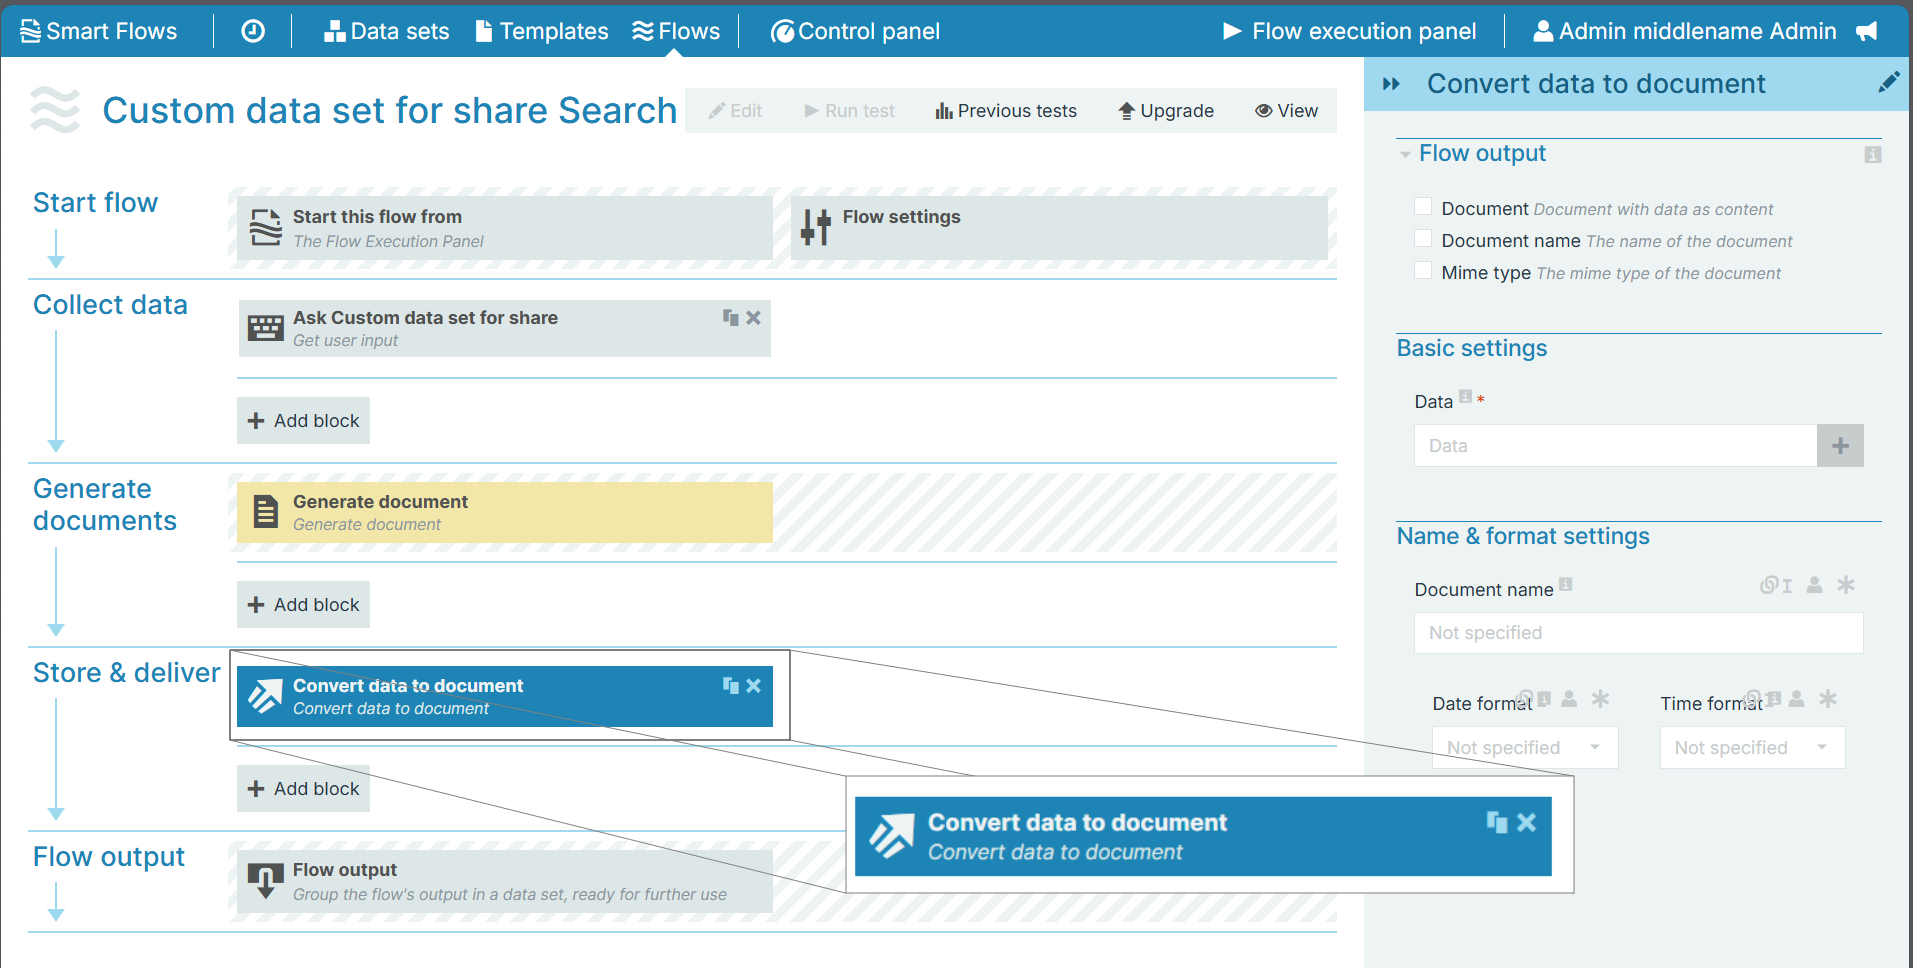The width and height of the screenshot is (1913, 968).
Task: Click the Date format asterisk icon
Action: point(1601,699)
